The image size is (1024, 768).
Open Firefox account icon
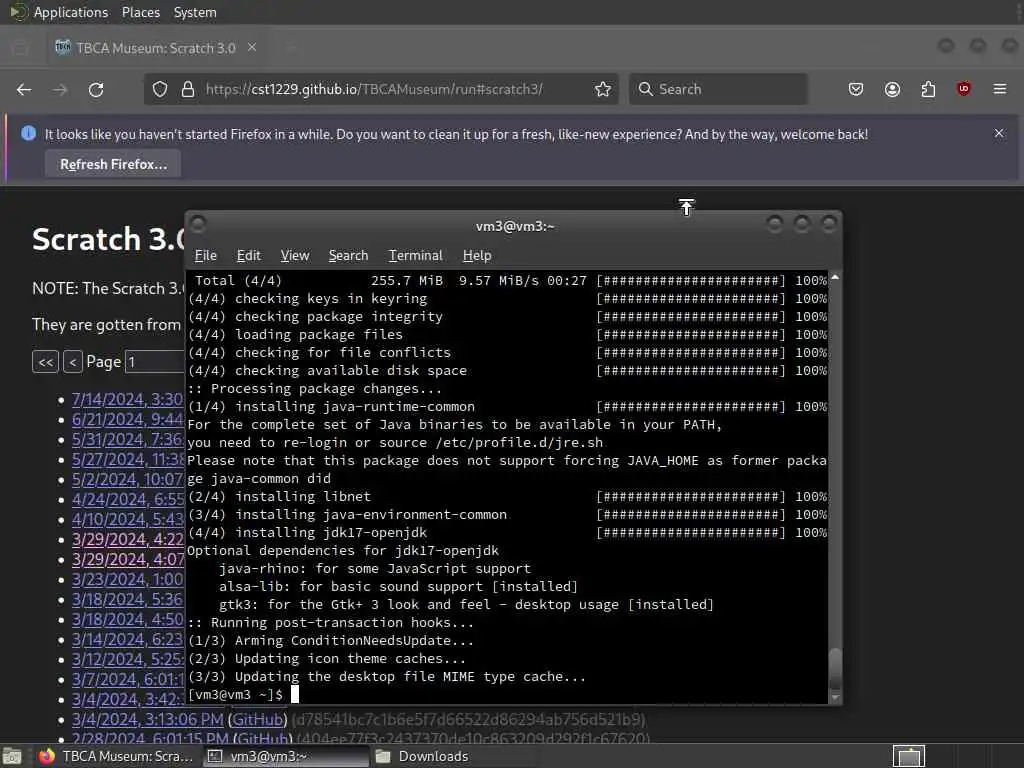click(x=892, y=89)
